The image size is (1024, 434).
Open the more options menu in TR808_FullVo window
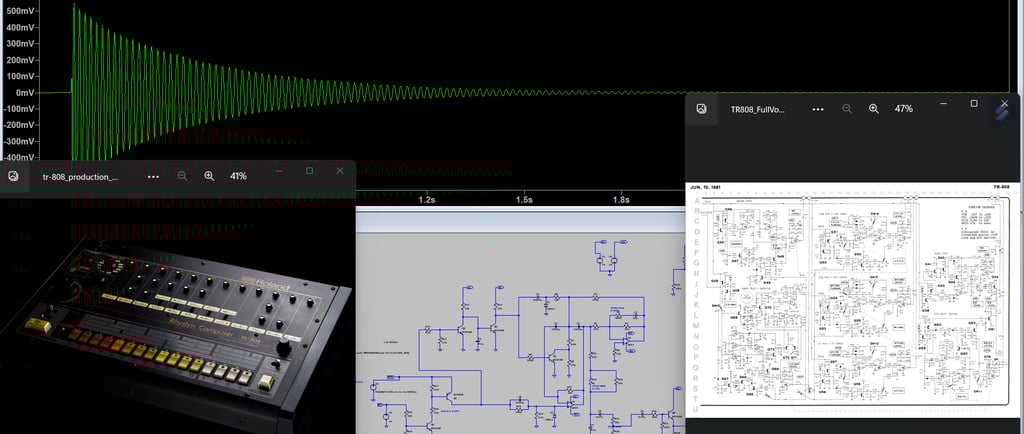pos(818,109)
